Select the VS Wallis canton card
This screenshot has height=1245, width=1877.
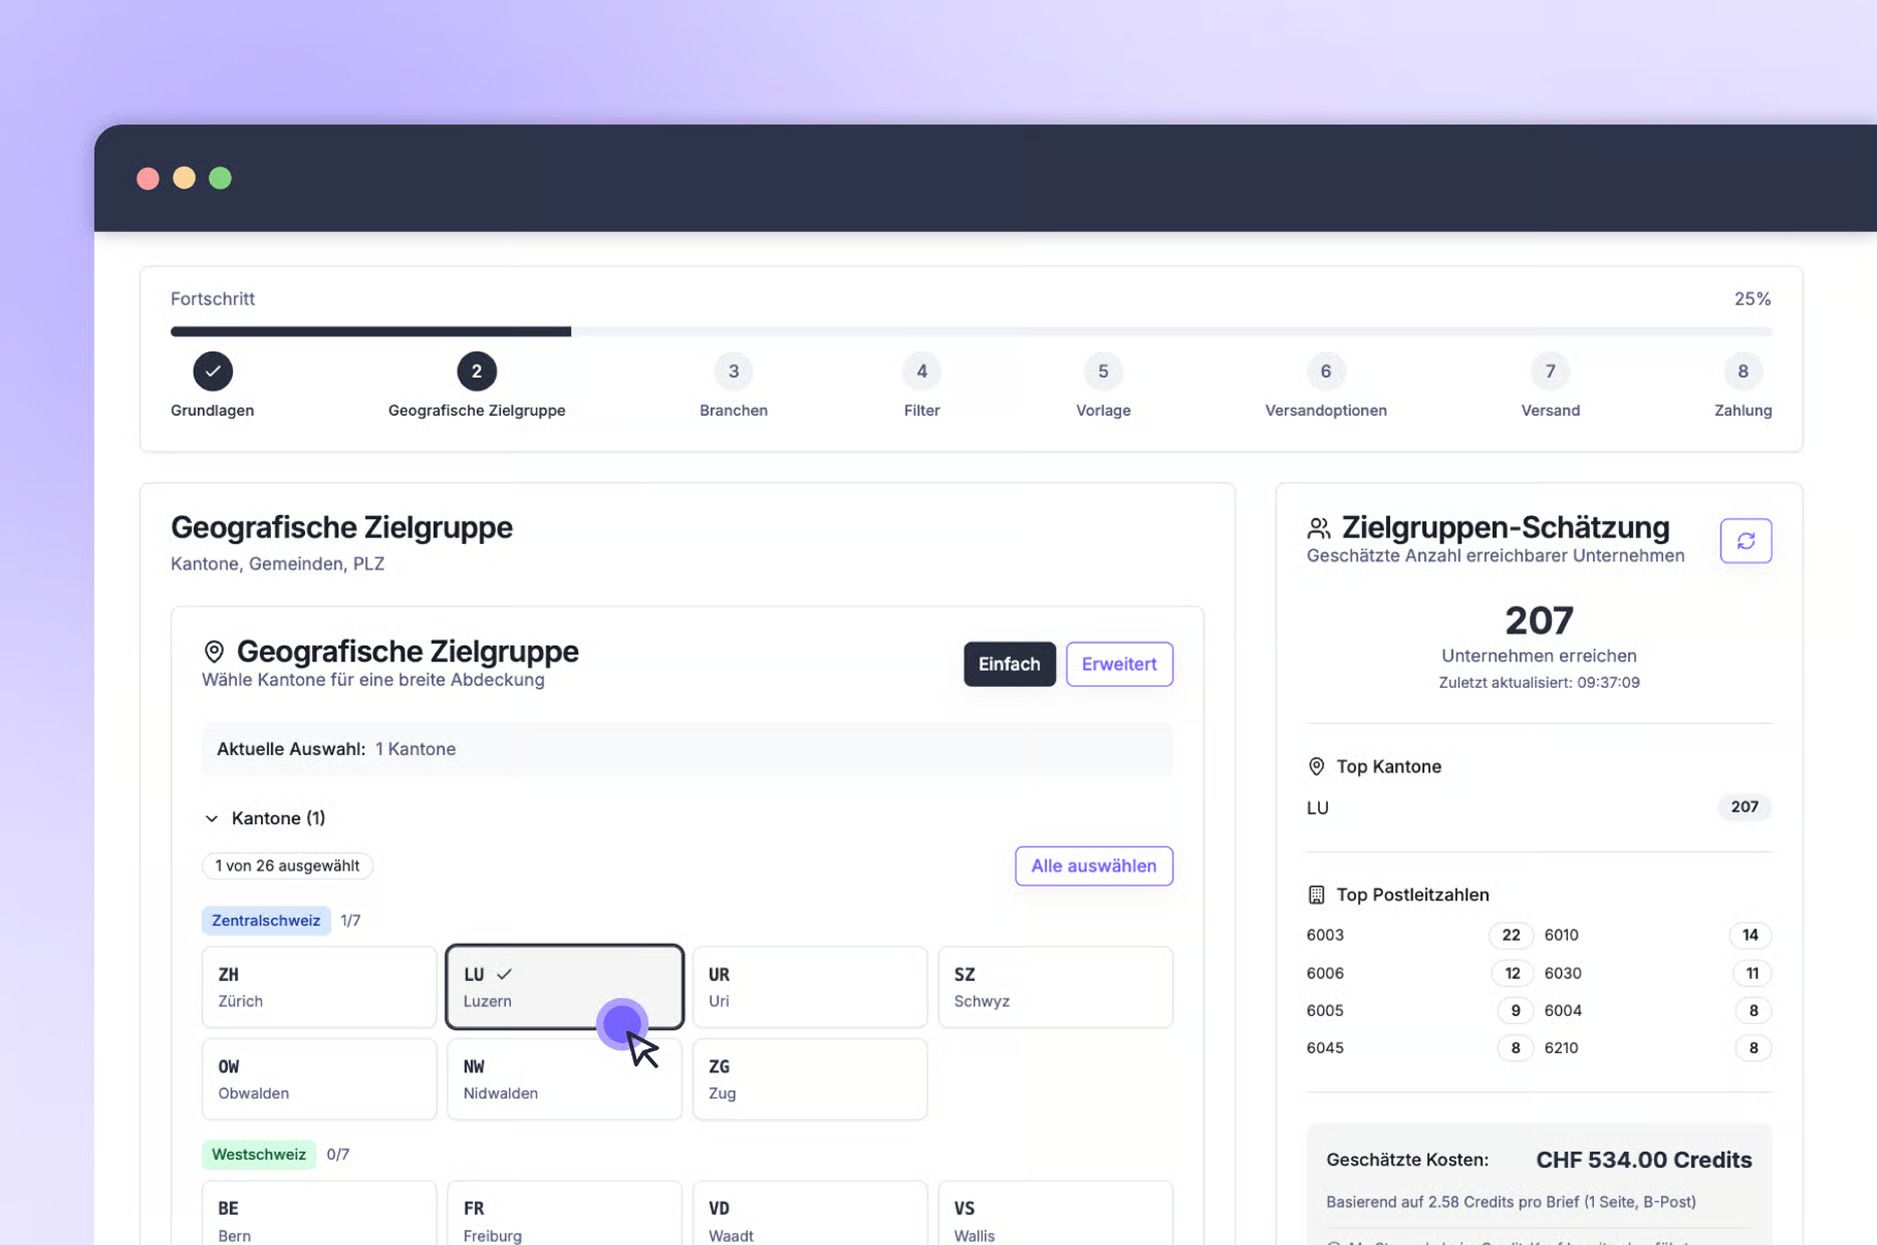tap(1055, 1214)
